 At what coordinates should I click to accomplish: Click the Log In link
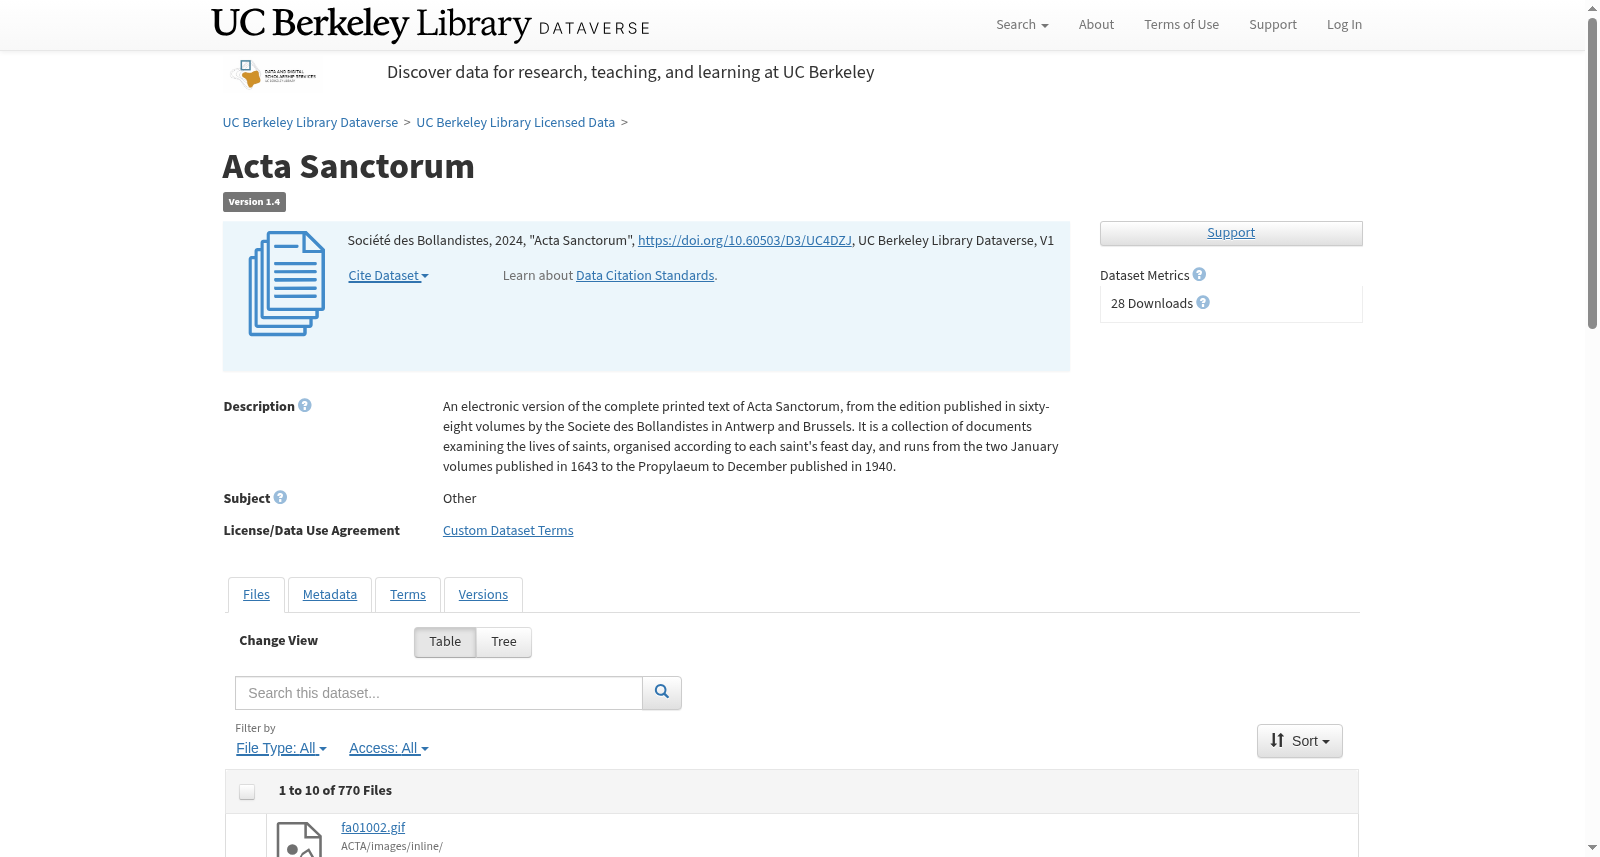click(1344, 25)
